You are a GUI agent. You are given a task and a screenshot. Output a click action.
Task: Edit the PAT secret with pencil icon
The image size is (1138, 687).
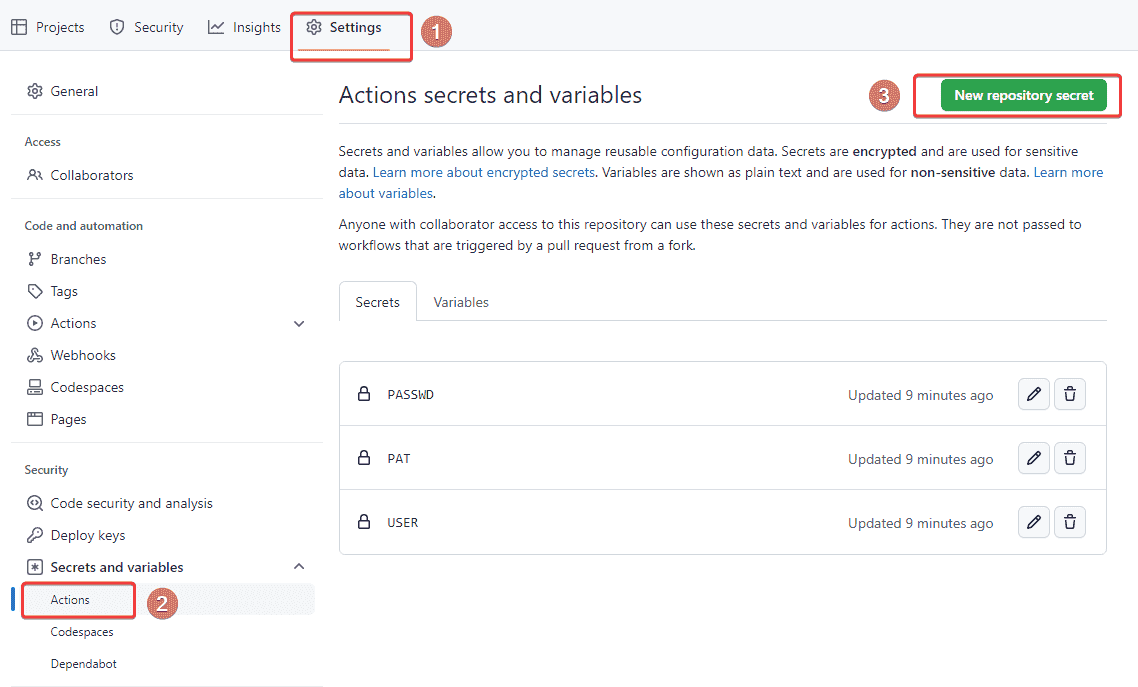[x=1033, y=458]
